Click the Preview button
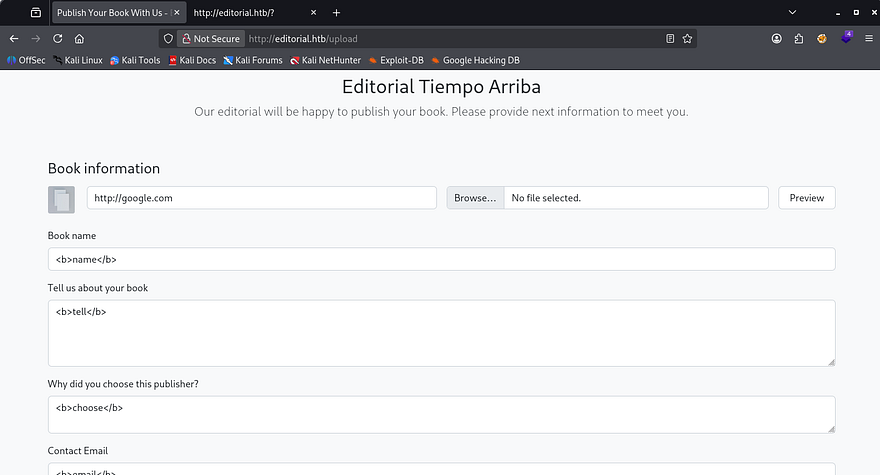This screenshot has height=475, width=880. tap(806, 198)
